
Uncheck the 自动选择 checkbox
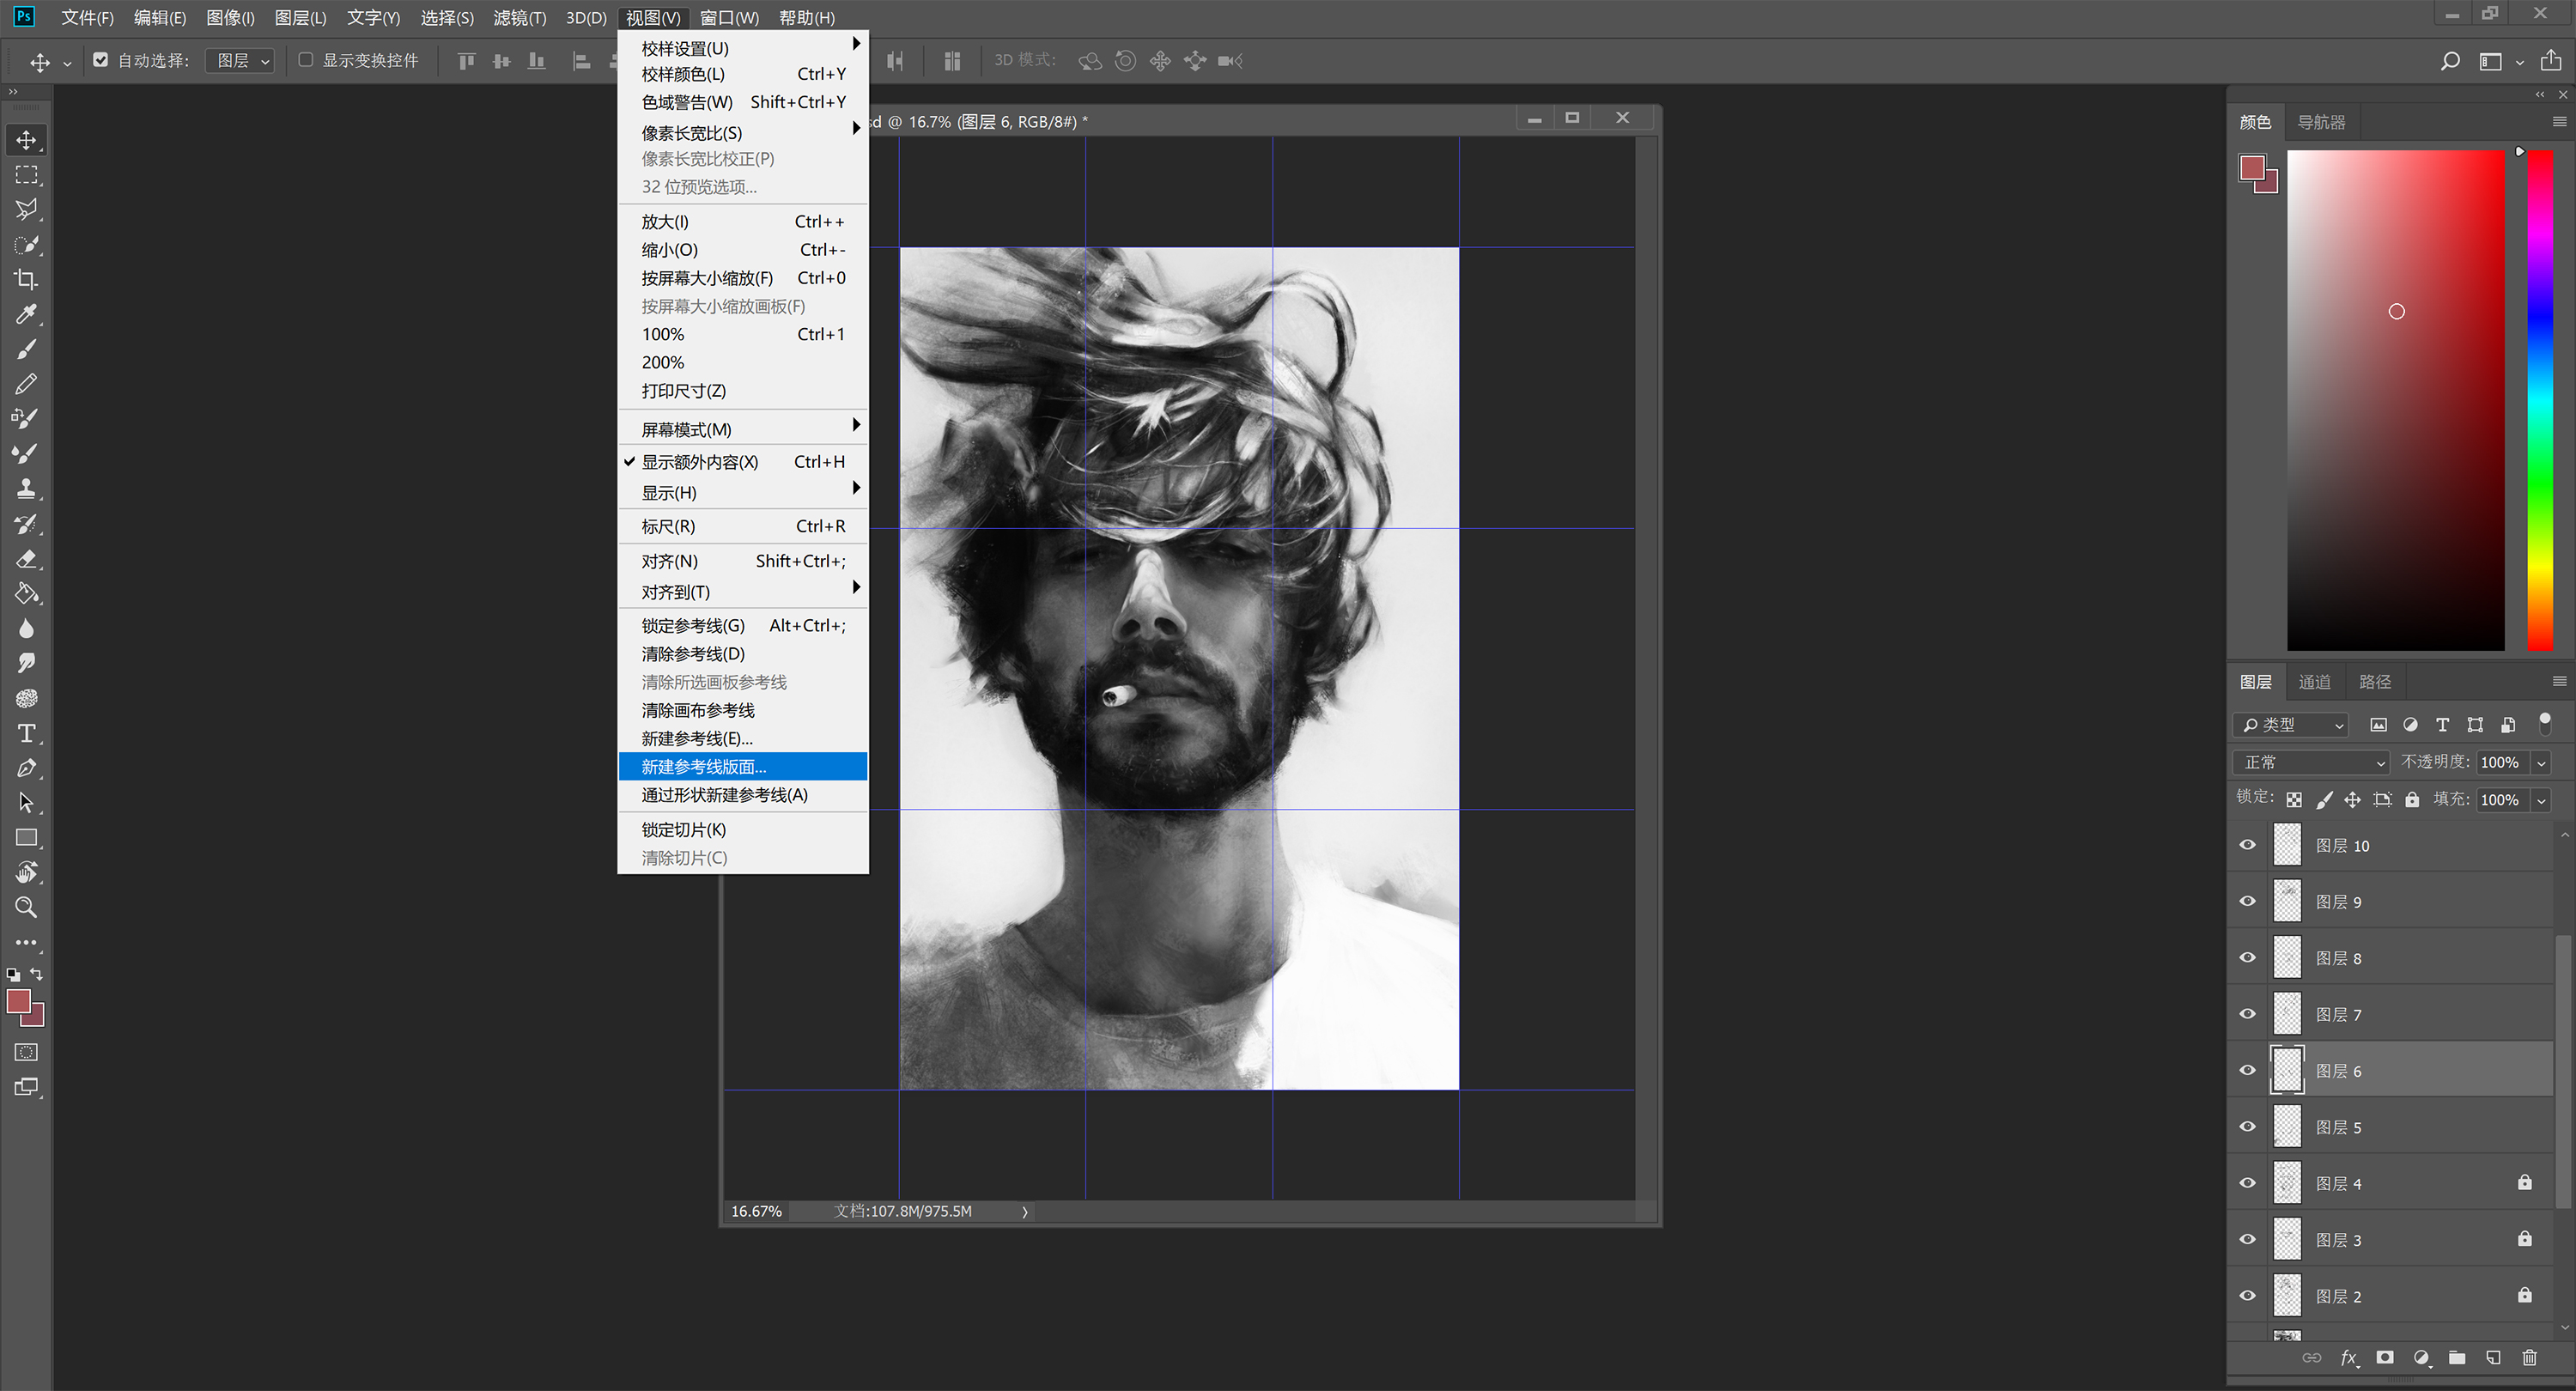click(100, 60)
